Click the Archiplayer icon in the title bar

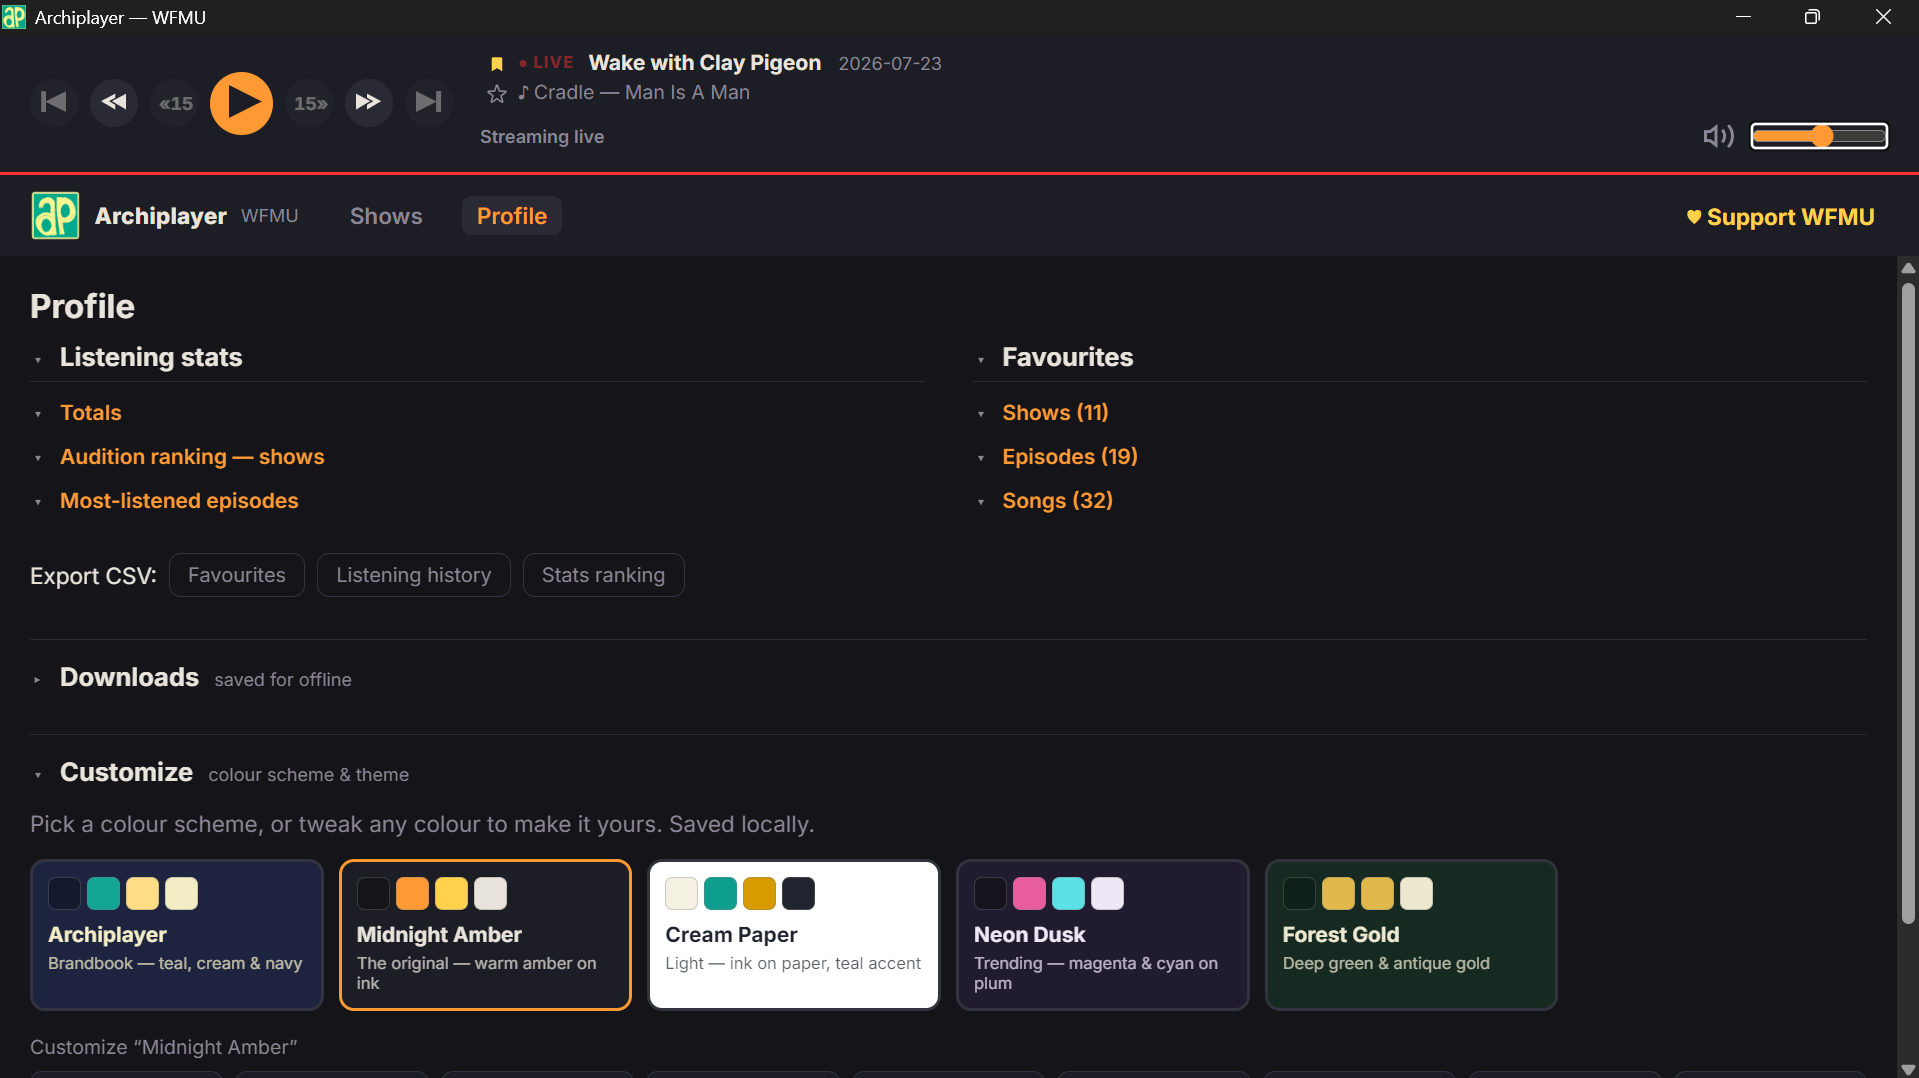click(14, 17)
